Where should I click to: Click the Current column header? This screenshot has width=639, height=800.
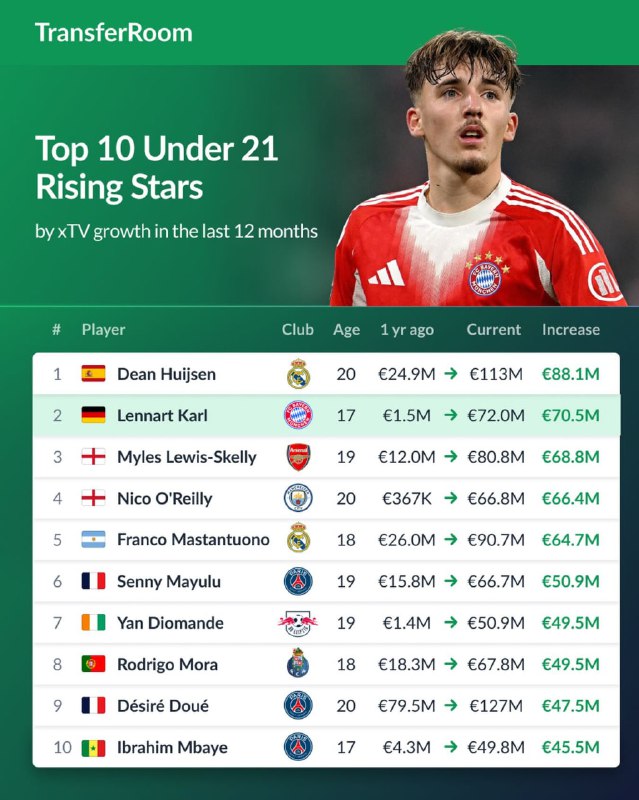point(493,329)
